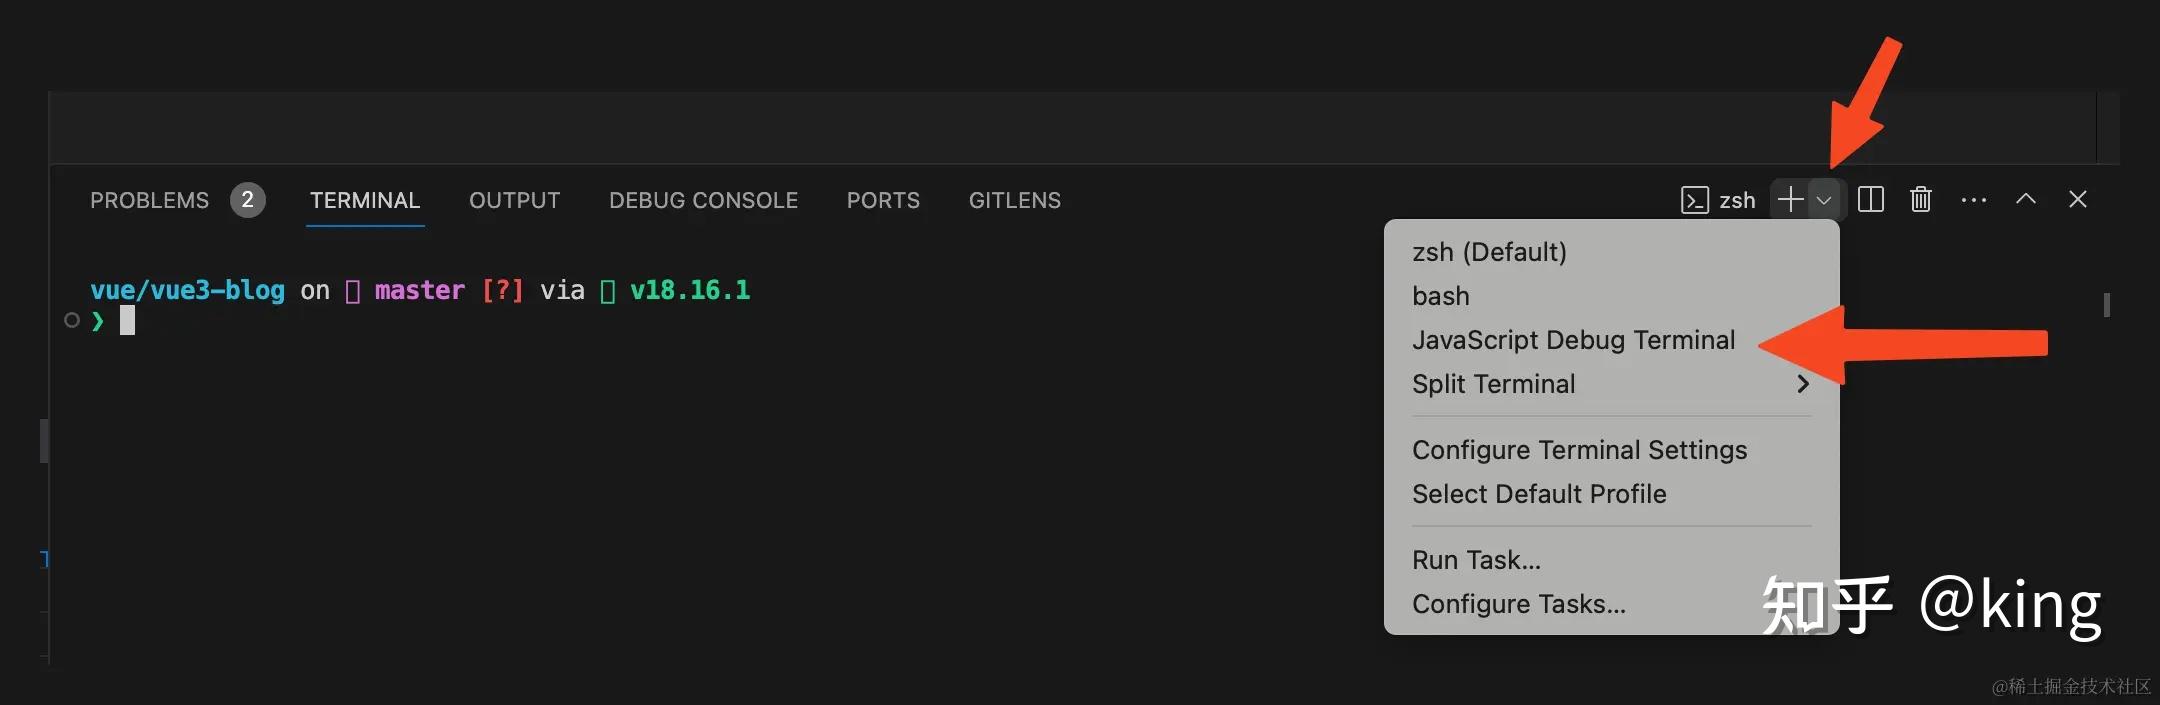Select JavaScript Debug Terminal menu item

click(1573, 340)
